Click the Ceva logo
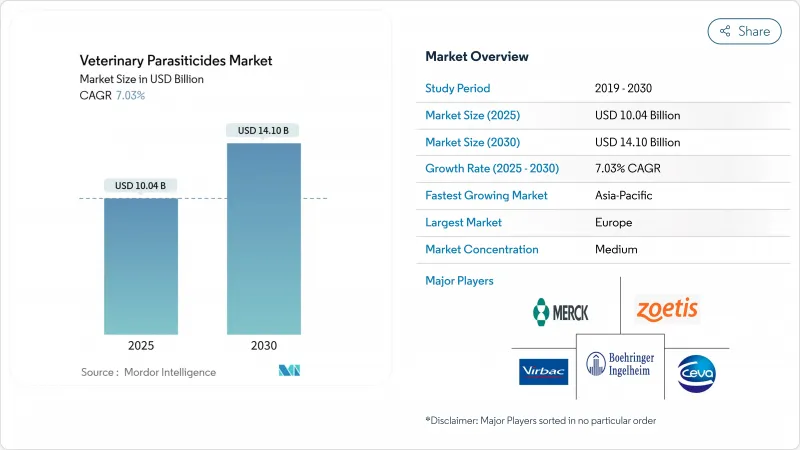This screenshot has height=450, width=800. point(695,372)
